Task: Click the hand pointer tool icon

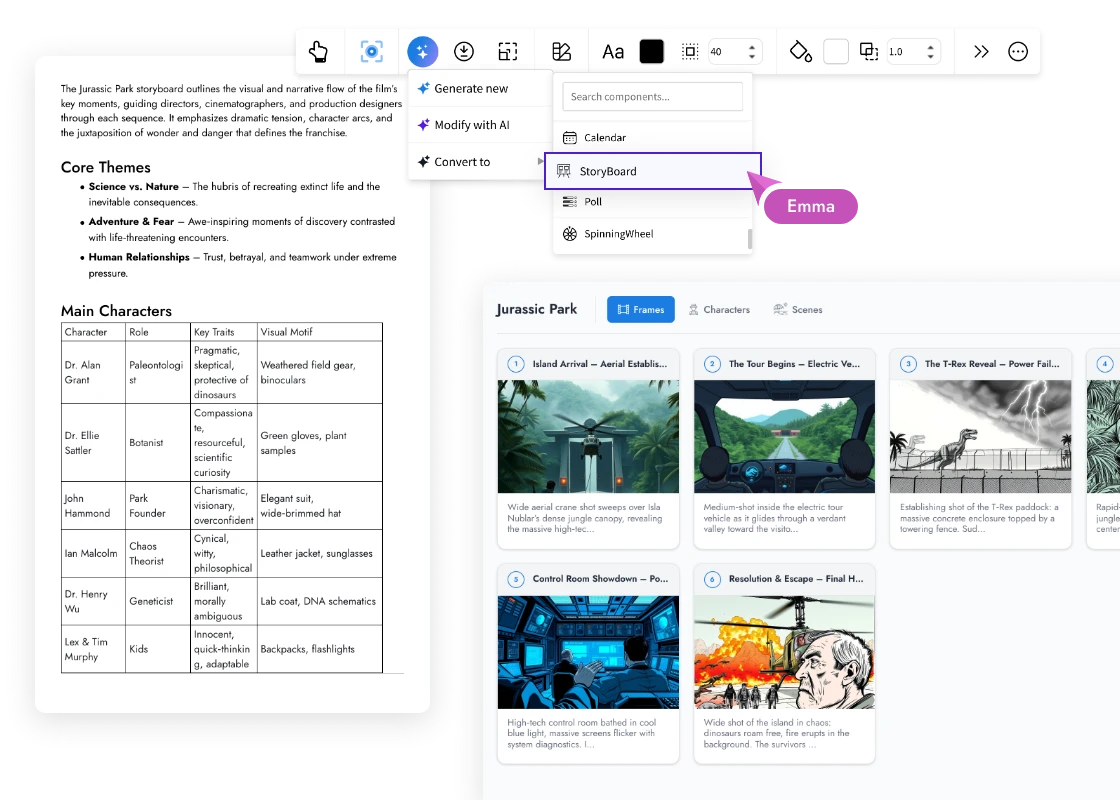Action: pyautogui.click(x=318, y=52)
